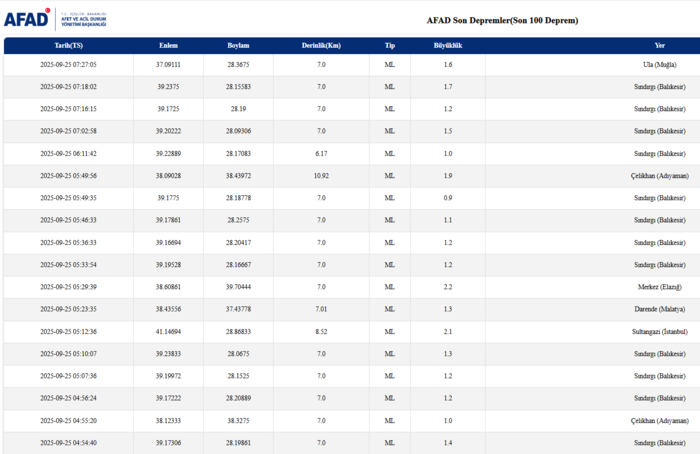Click the depth value 10.92
The height and width of the screenshot is (454, 700).
321,176
